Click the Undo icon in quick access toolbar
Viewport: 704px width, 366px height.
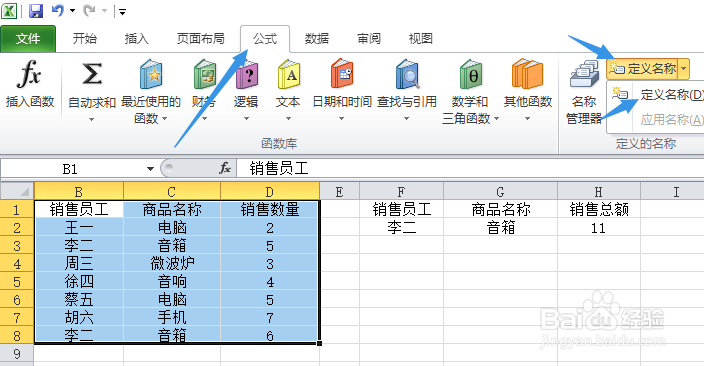pyautogui.click(x=58, y=10)
